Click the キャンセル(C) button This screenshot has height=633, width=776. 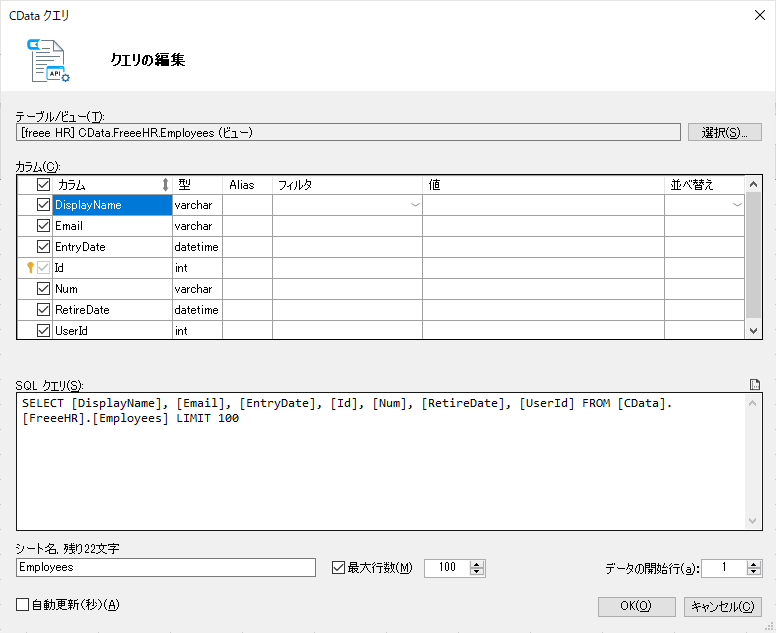pyautogui.click(x=723, y=606)
